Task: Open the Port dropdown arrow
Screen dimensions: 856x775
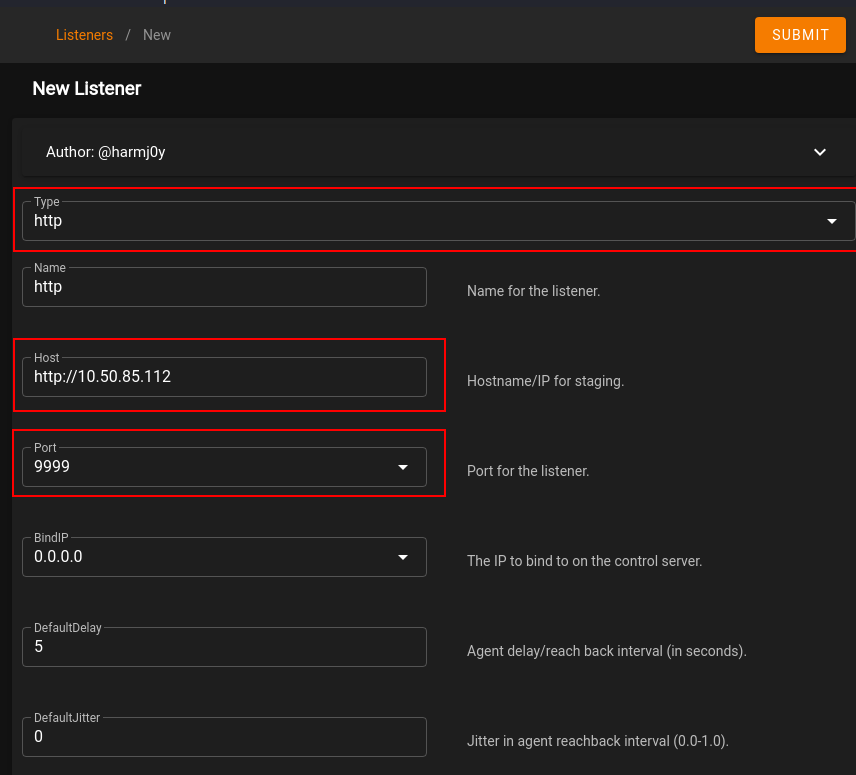Action: tap(403, 467)
